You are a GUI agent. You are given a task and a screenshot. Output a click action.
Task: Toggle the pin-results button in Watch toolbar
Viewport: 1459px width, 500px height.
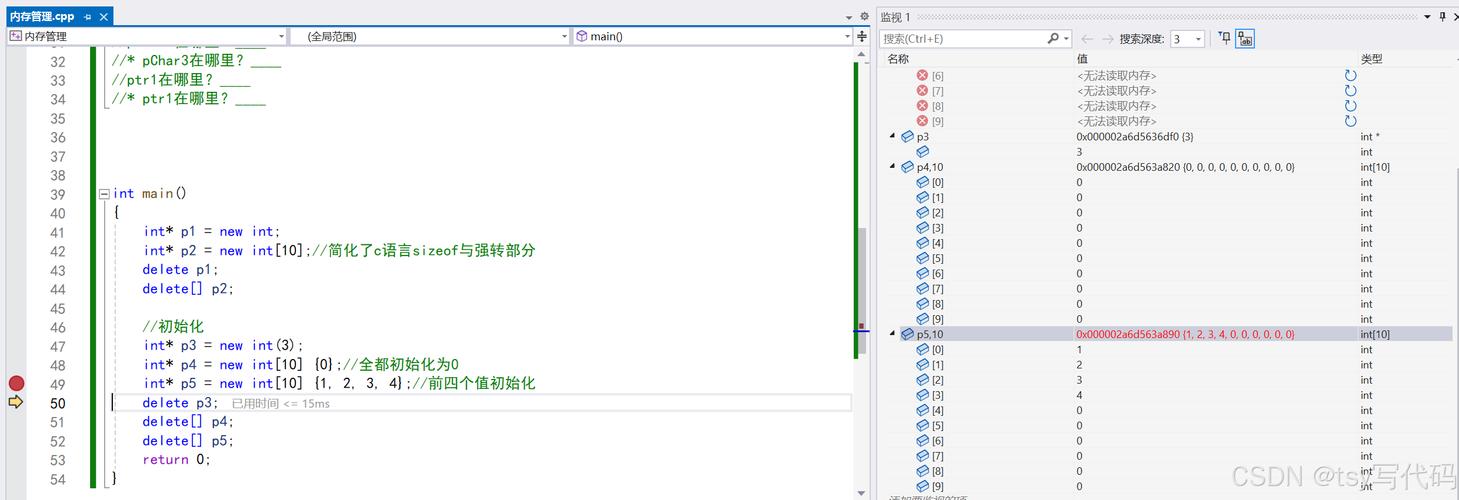click(1224, 38)
